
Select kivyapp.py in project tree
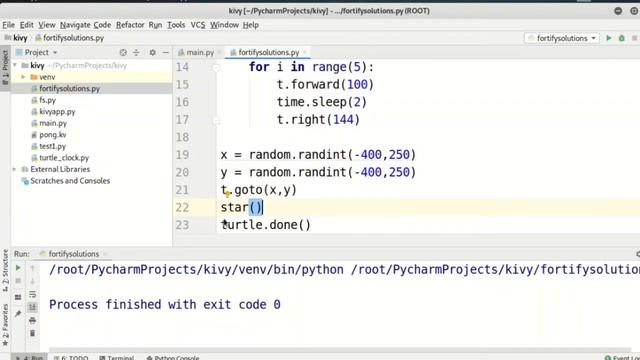pyautogui.click(x=57, y=111)
